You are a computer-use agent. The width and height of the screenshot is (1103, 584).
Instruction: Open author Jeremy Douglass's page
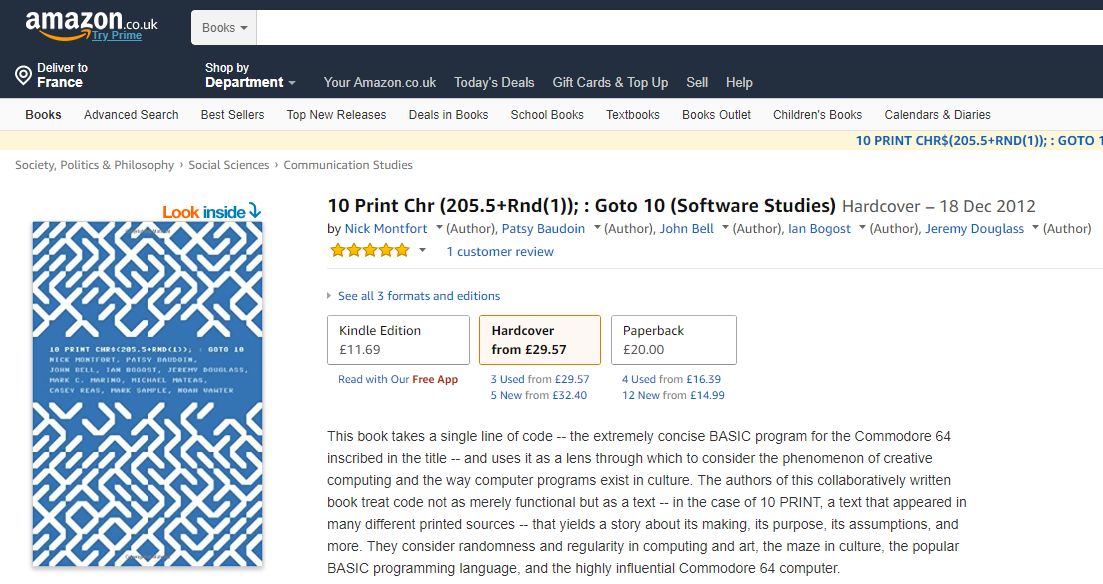974,229
